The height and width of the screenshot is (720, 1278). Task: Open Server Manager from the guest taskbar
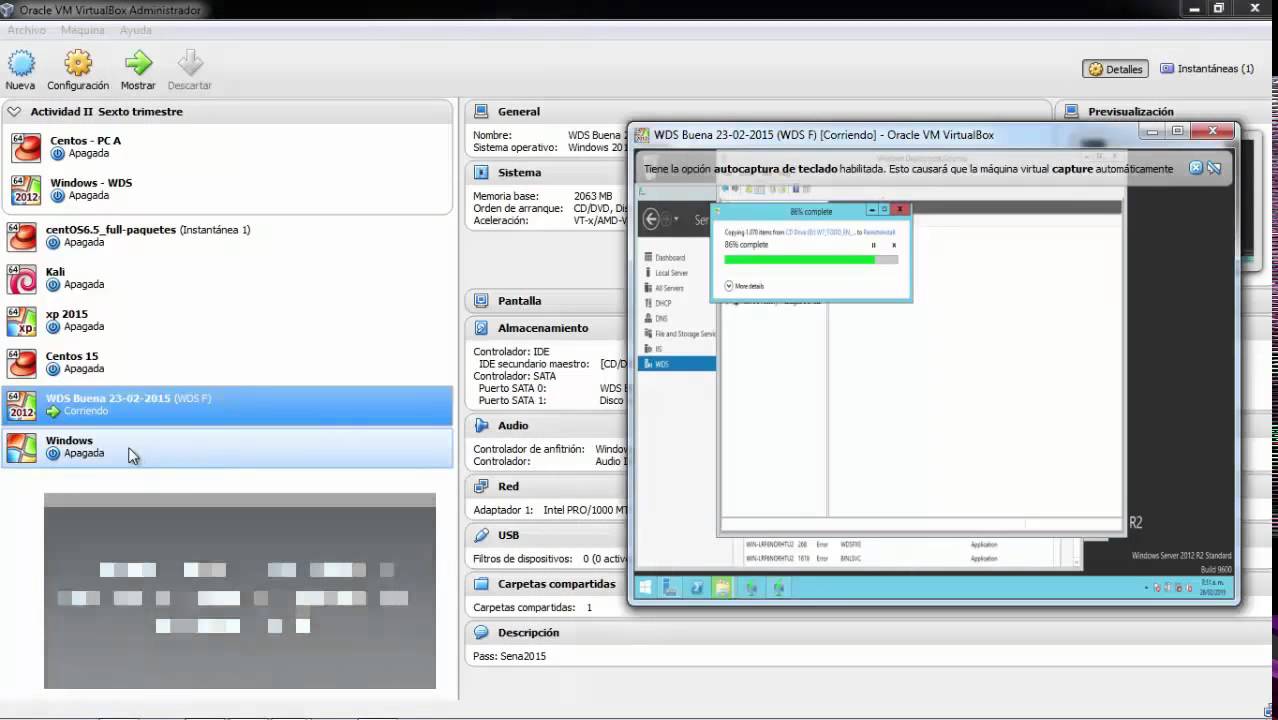coord(670,588)
